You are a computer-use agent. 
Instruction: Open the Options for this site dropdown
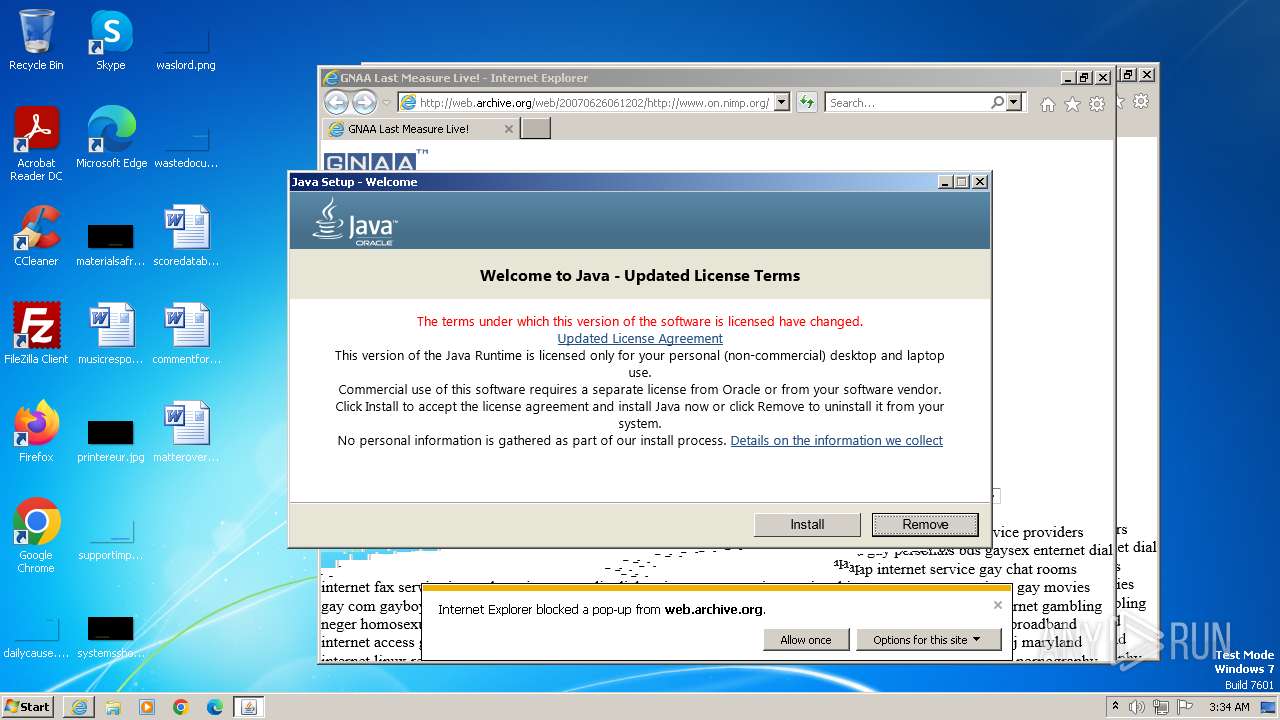click(x=928, y=640)
